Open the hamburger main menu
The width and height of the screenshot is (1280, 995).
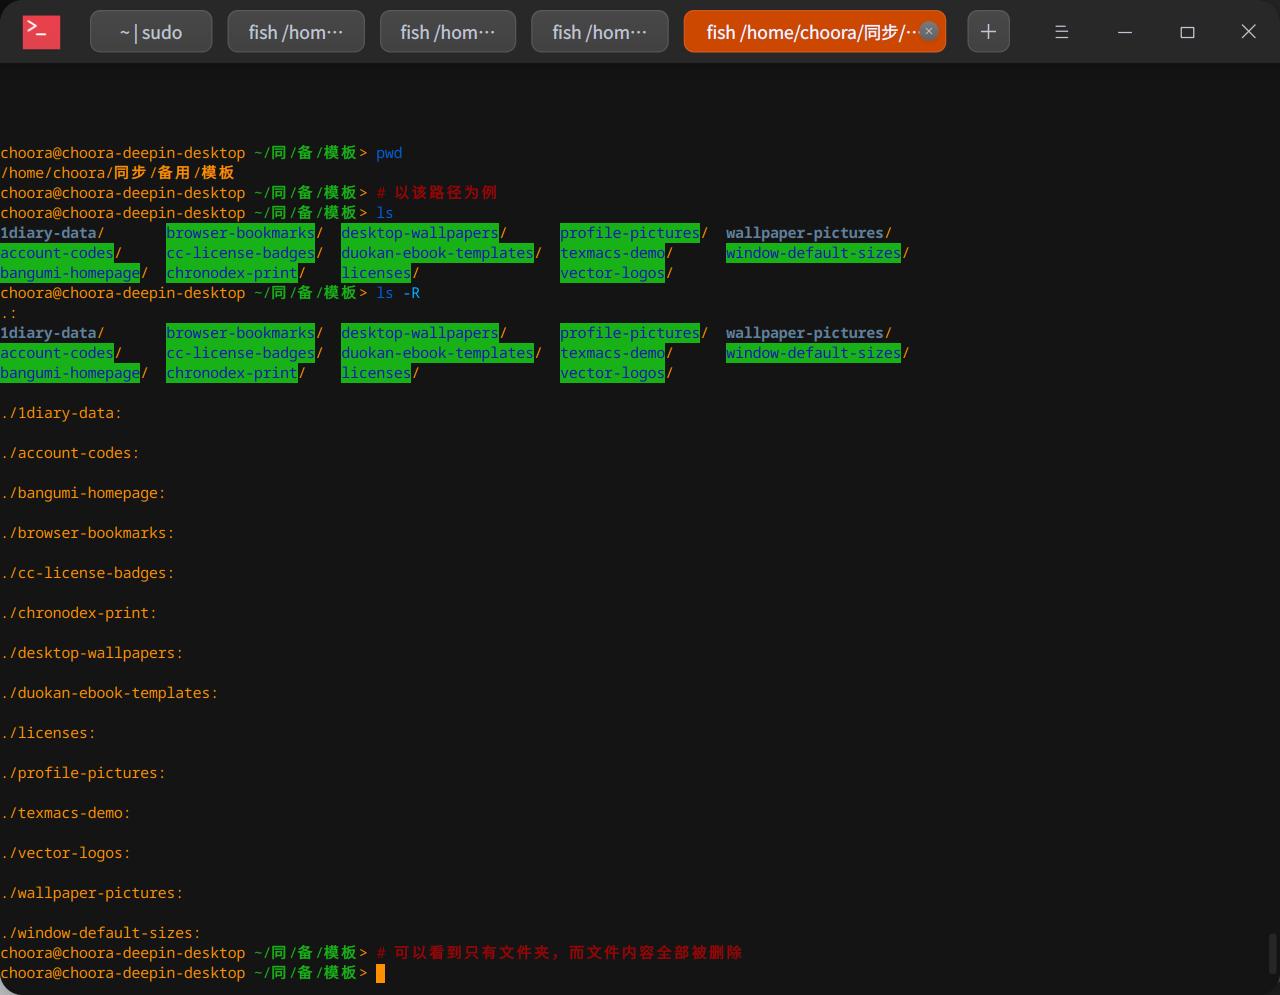click(1061, 32)
